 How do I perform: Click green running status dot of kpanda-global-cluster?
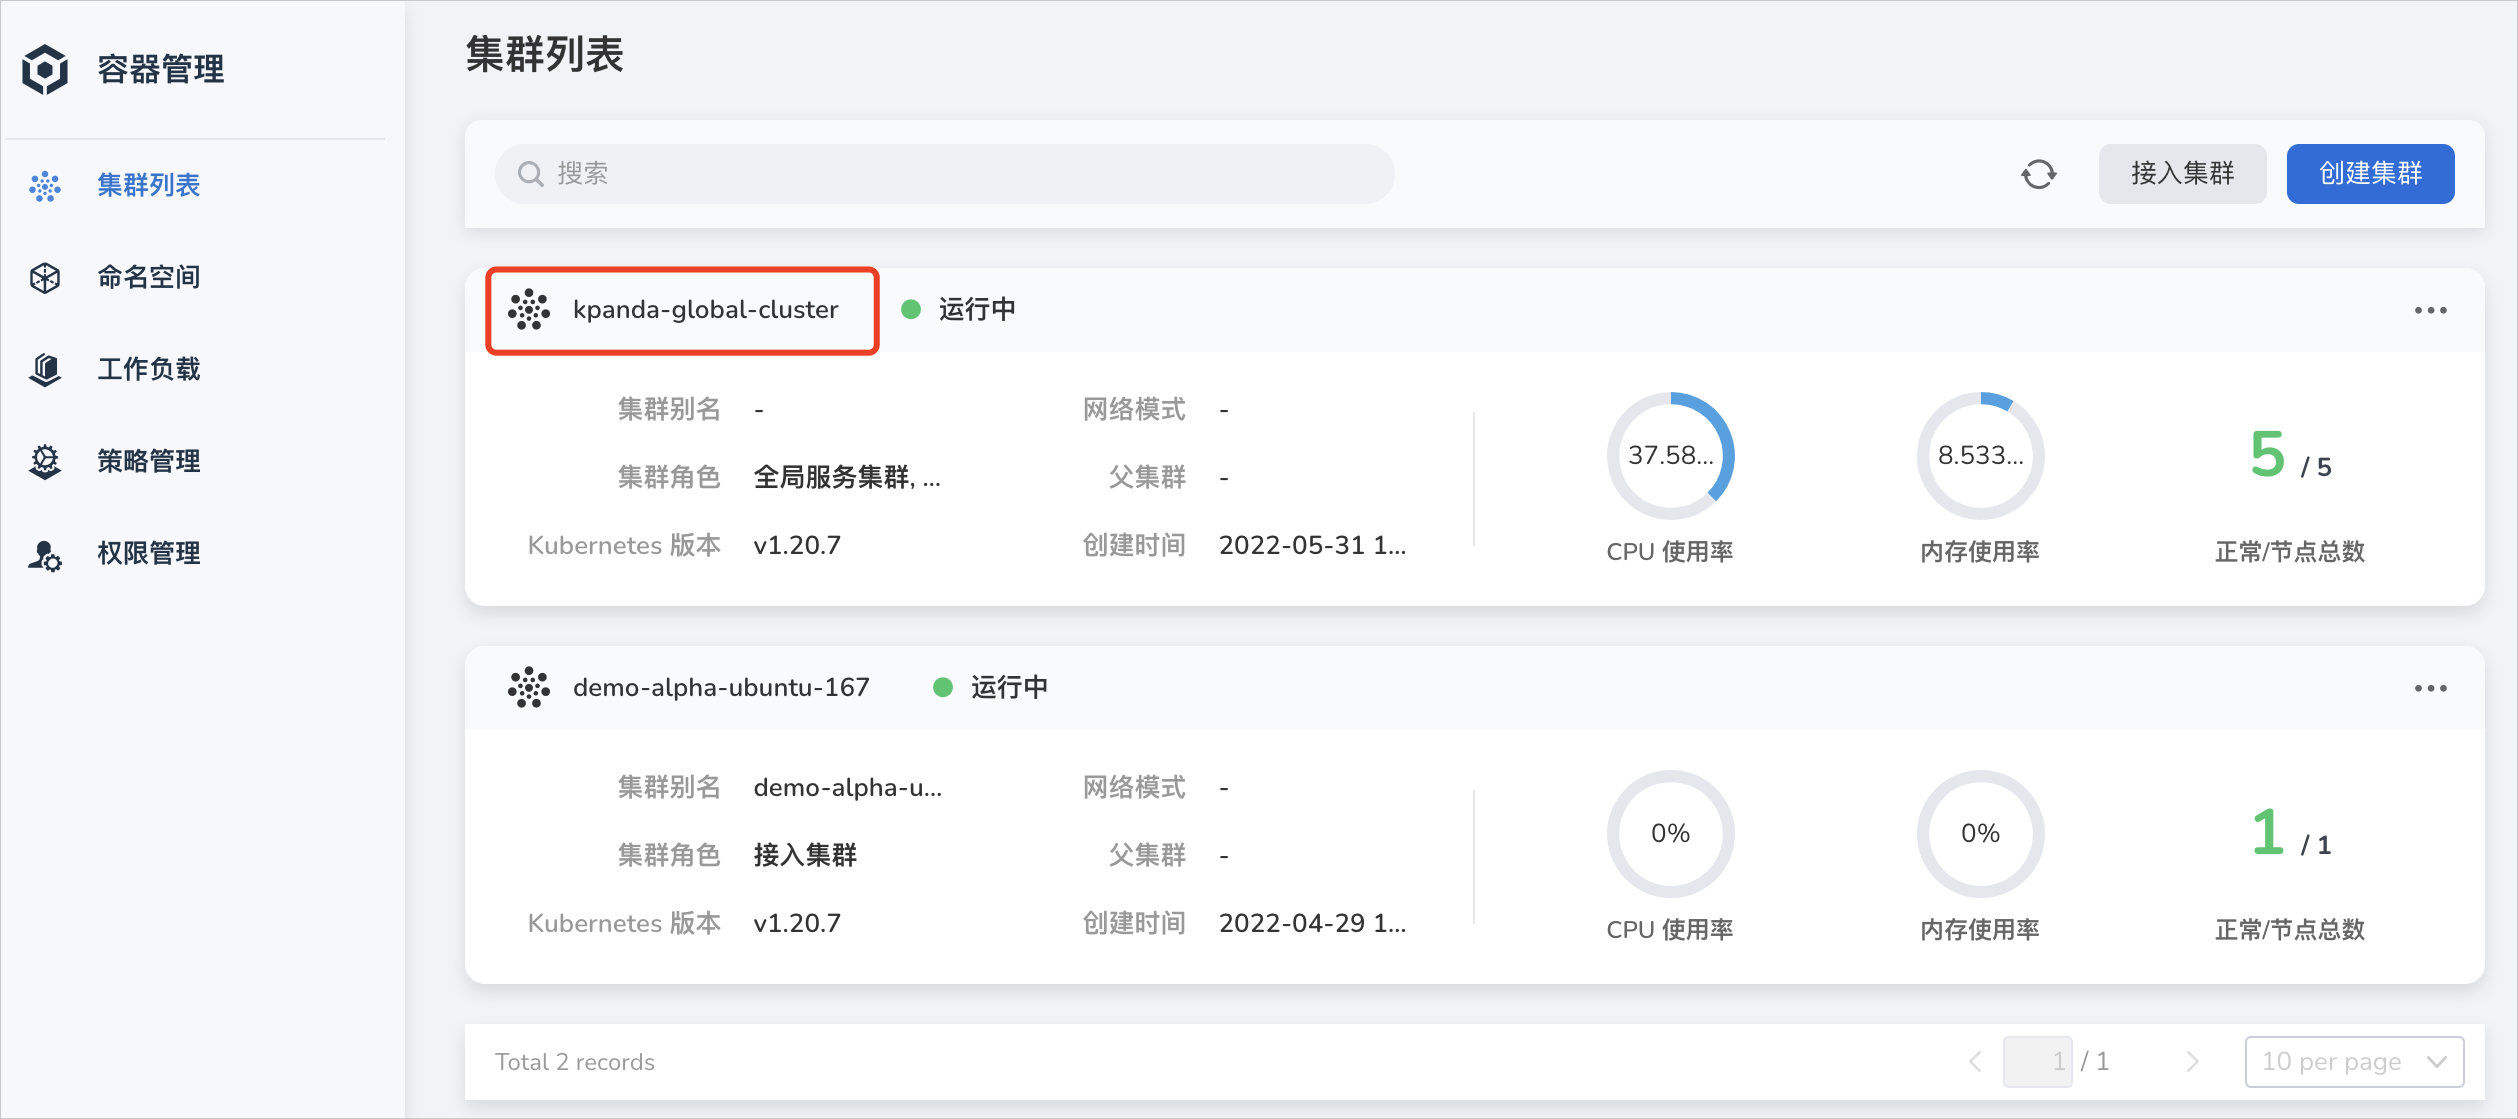point(911,310)
